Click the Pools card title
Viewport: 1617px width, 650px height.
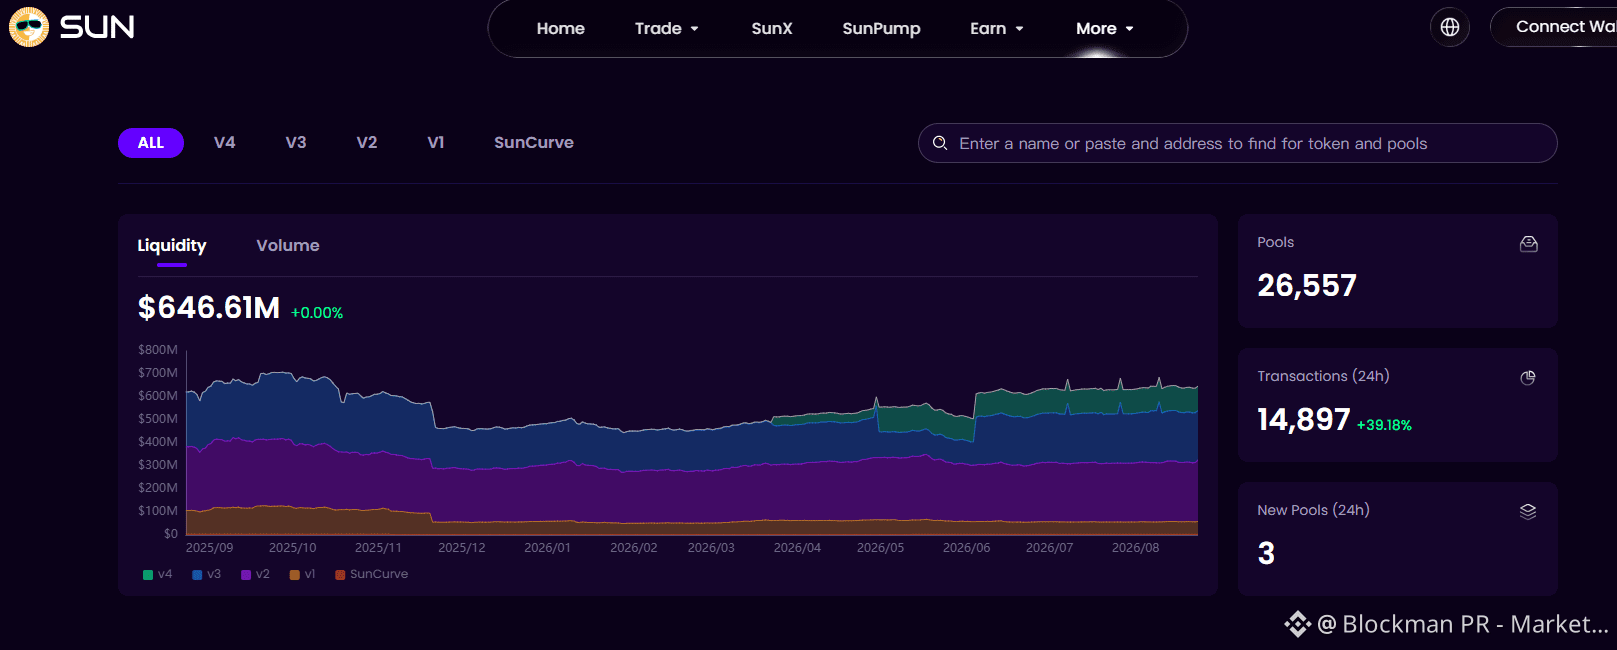click(x=1275, y=242)
